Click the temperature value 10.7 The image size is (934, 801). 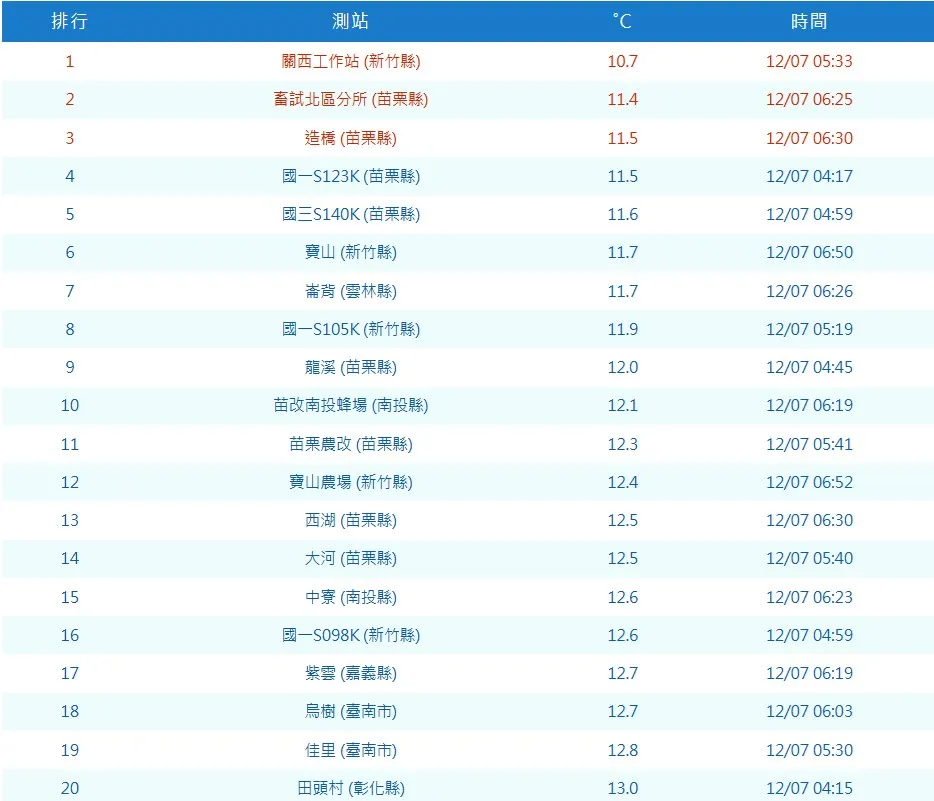point(621,61)
